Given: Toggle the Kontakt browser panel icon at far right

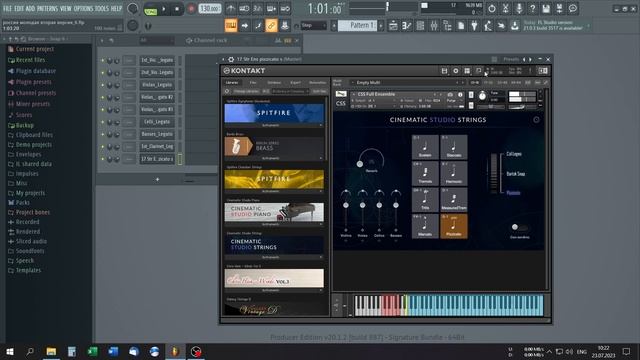Looking at the screenshot, I should pos(543,71).
